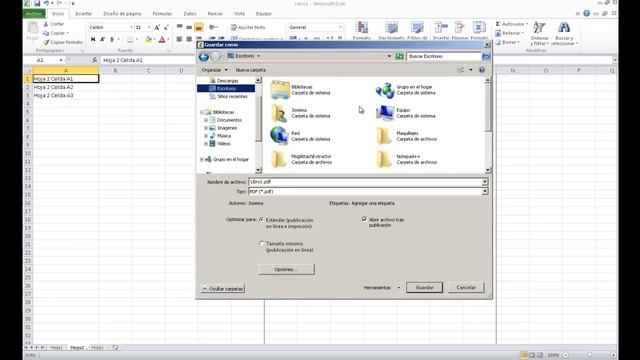This screenshot has width=640, height=360.
Task: Expand the Bibliotecas tree node
Action: click(x=202, y=112)
